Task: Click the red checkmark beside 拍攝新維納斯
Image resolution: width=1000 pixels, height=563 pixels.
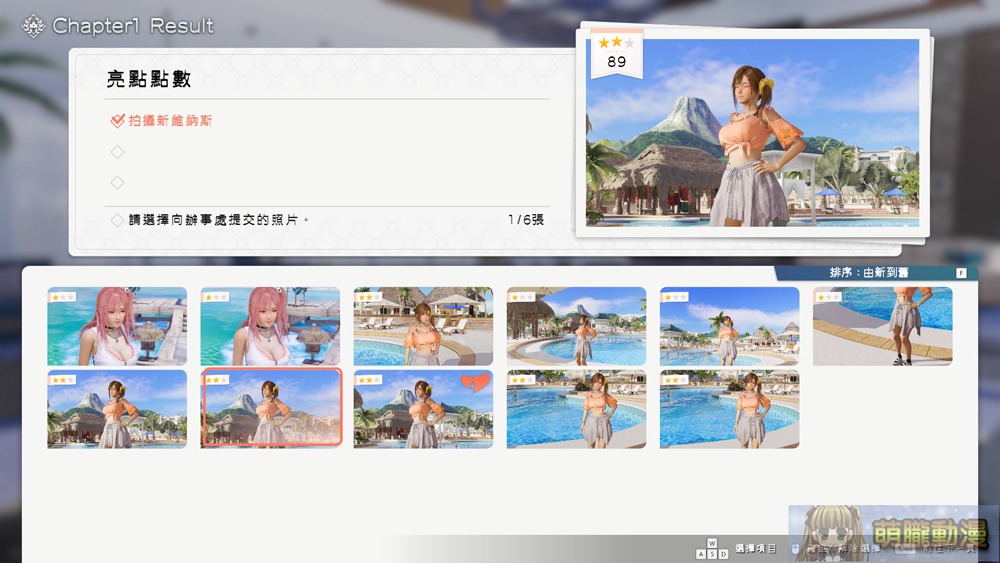Action: (x=117, y=121)
